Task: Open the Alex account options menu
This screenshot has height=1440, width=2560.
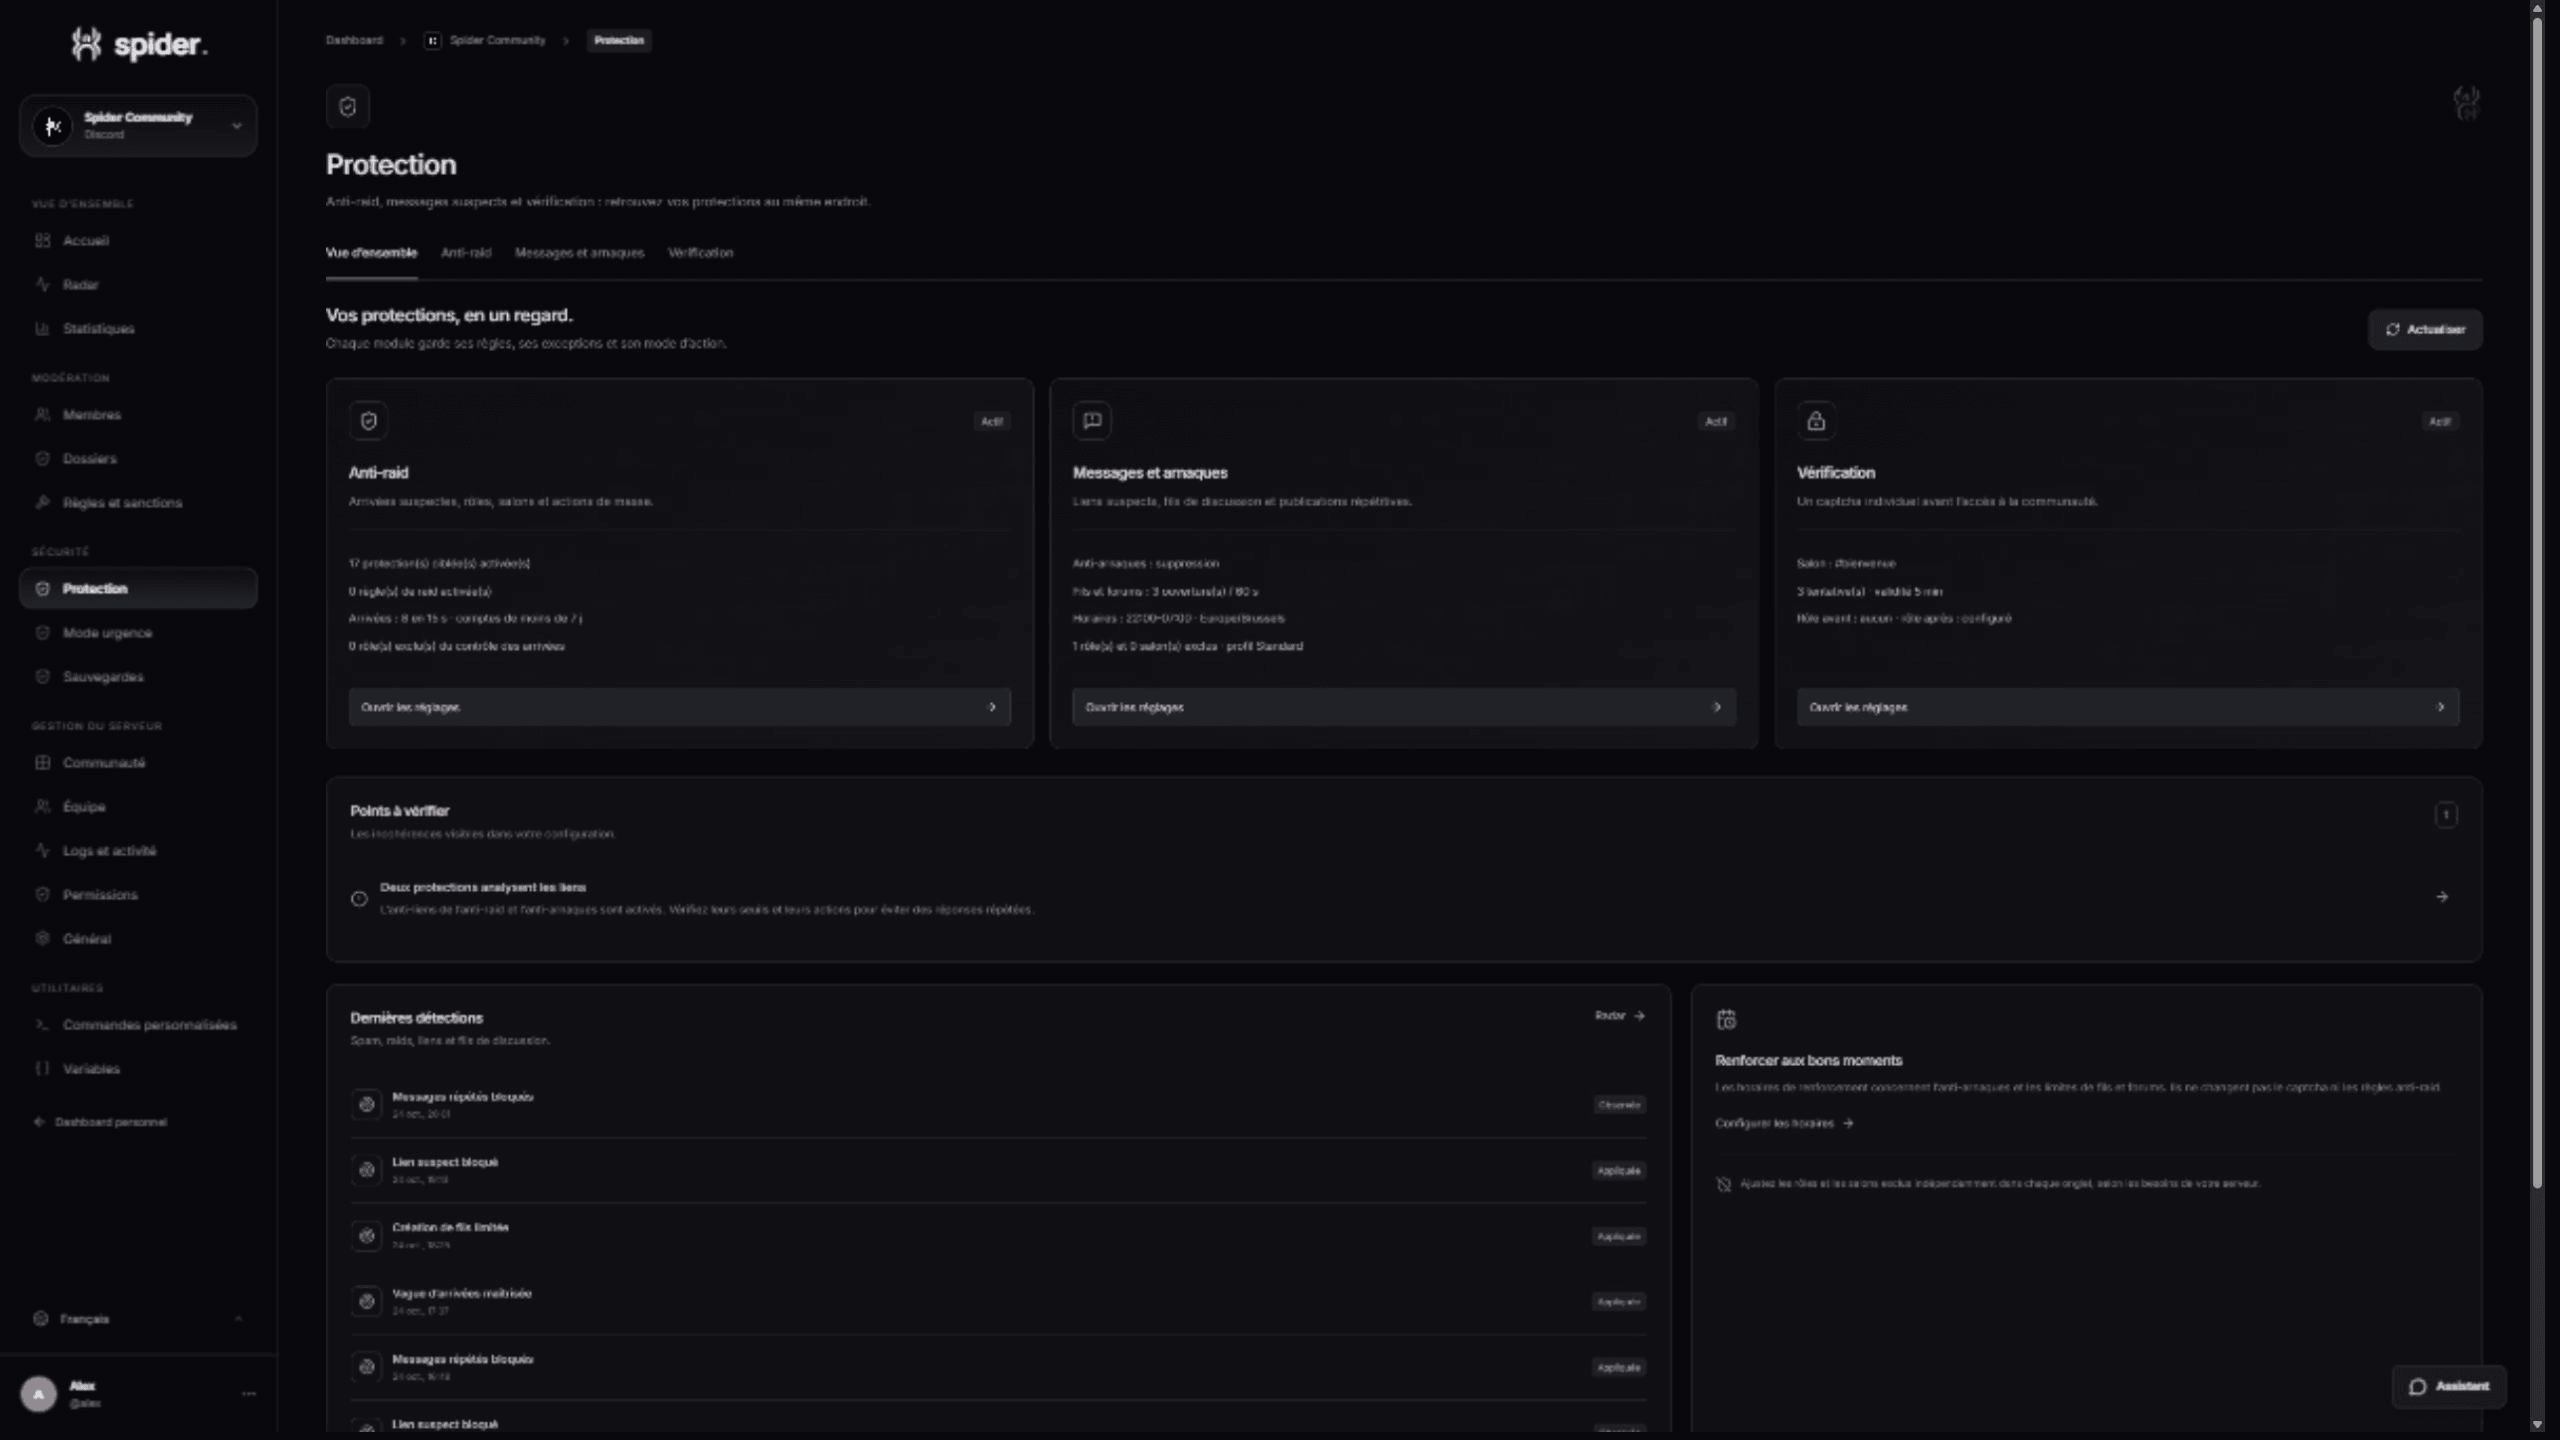Action: (x=249, y=1394)
